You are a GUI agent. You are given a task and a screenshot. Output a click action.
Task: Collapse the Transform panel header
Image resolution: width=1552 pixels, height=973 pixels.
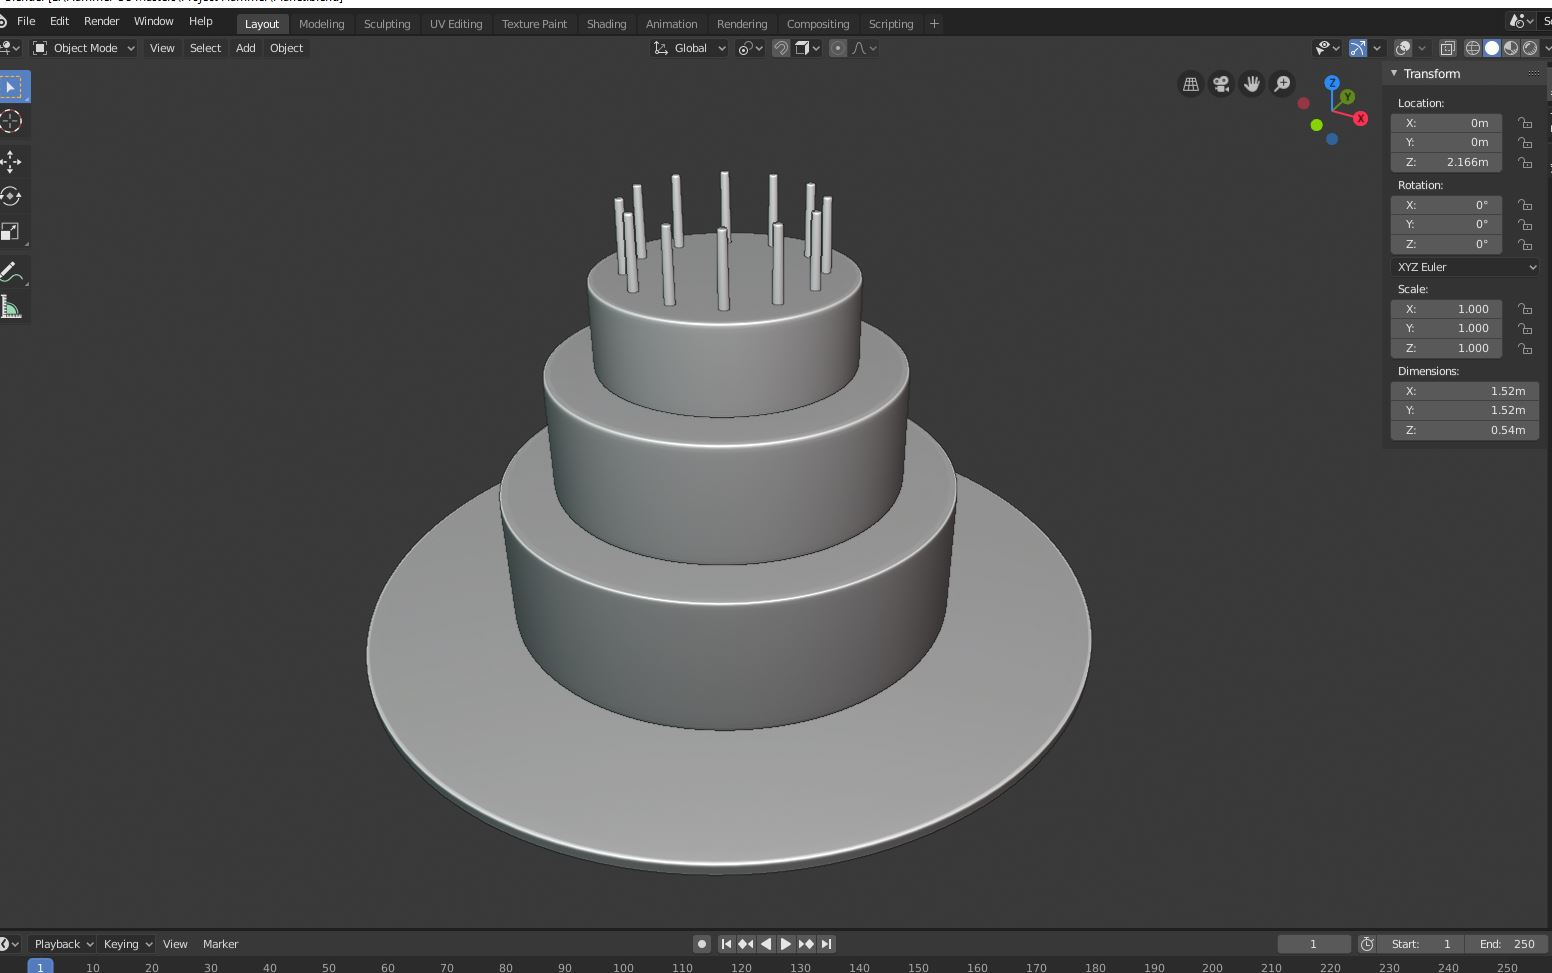[1427, 73]
